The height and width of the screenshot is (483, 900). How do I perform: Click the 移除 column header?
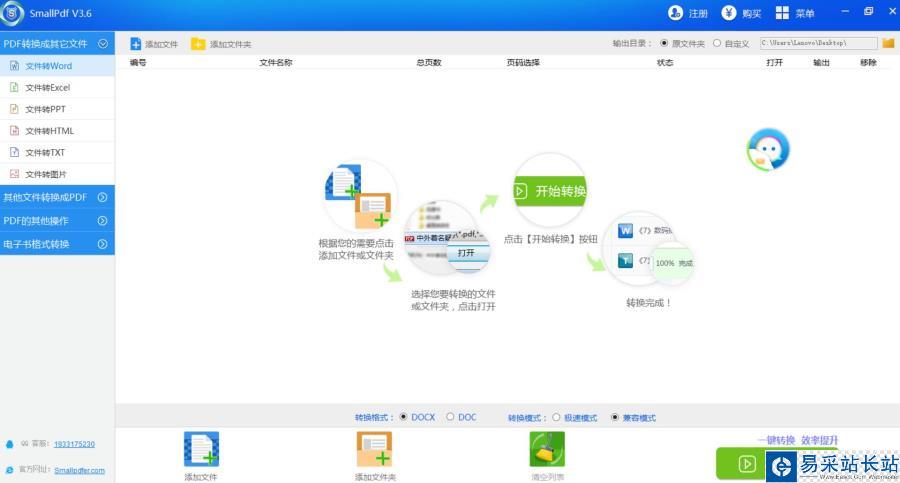click(x=868, y=62)
